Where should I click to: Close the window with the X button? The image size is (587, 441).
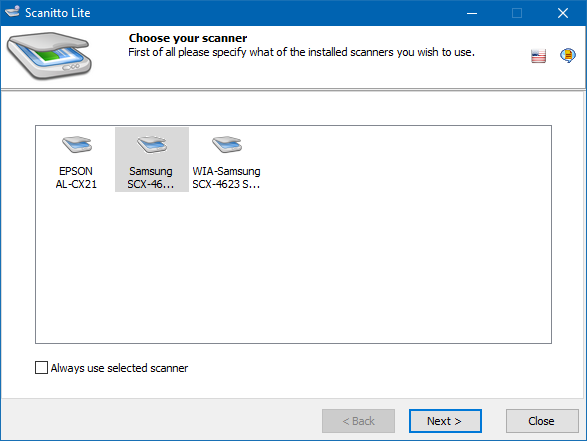pyautogui.click(x=563, y=13)
